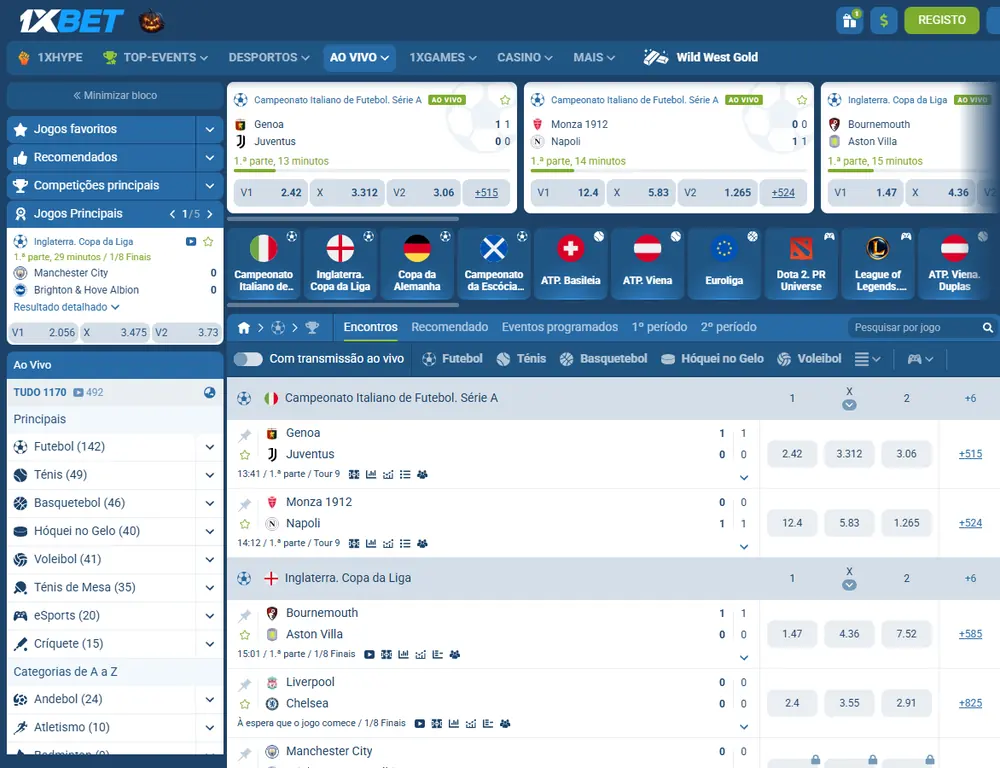
Task: Expand Jogos favoritos section
Action: coord(209,129)
